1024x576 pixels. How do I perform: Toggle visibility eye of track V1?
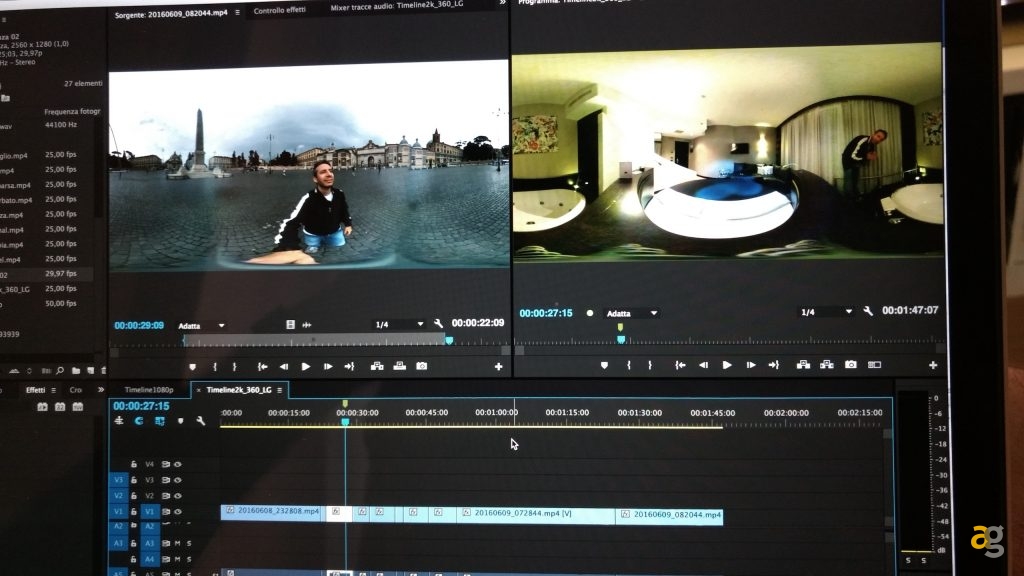[178, 512]
